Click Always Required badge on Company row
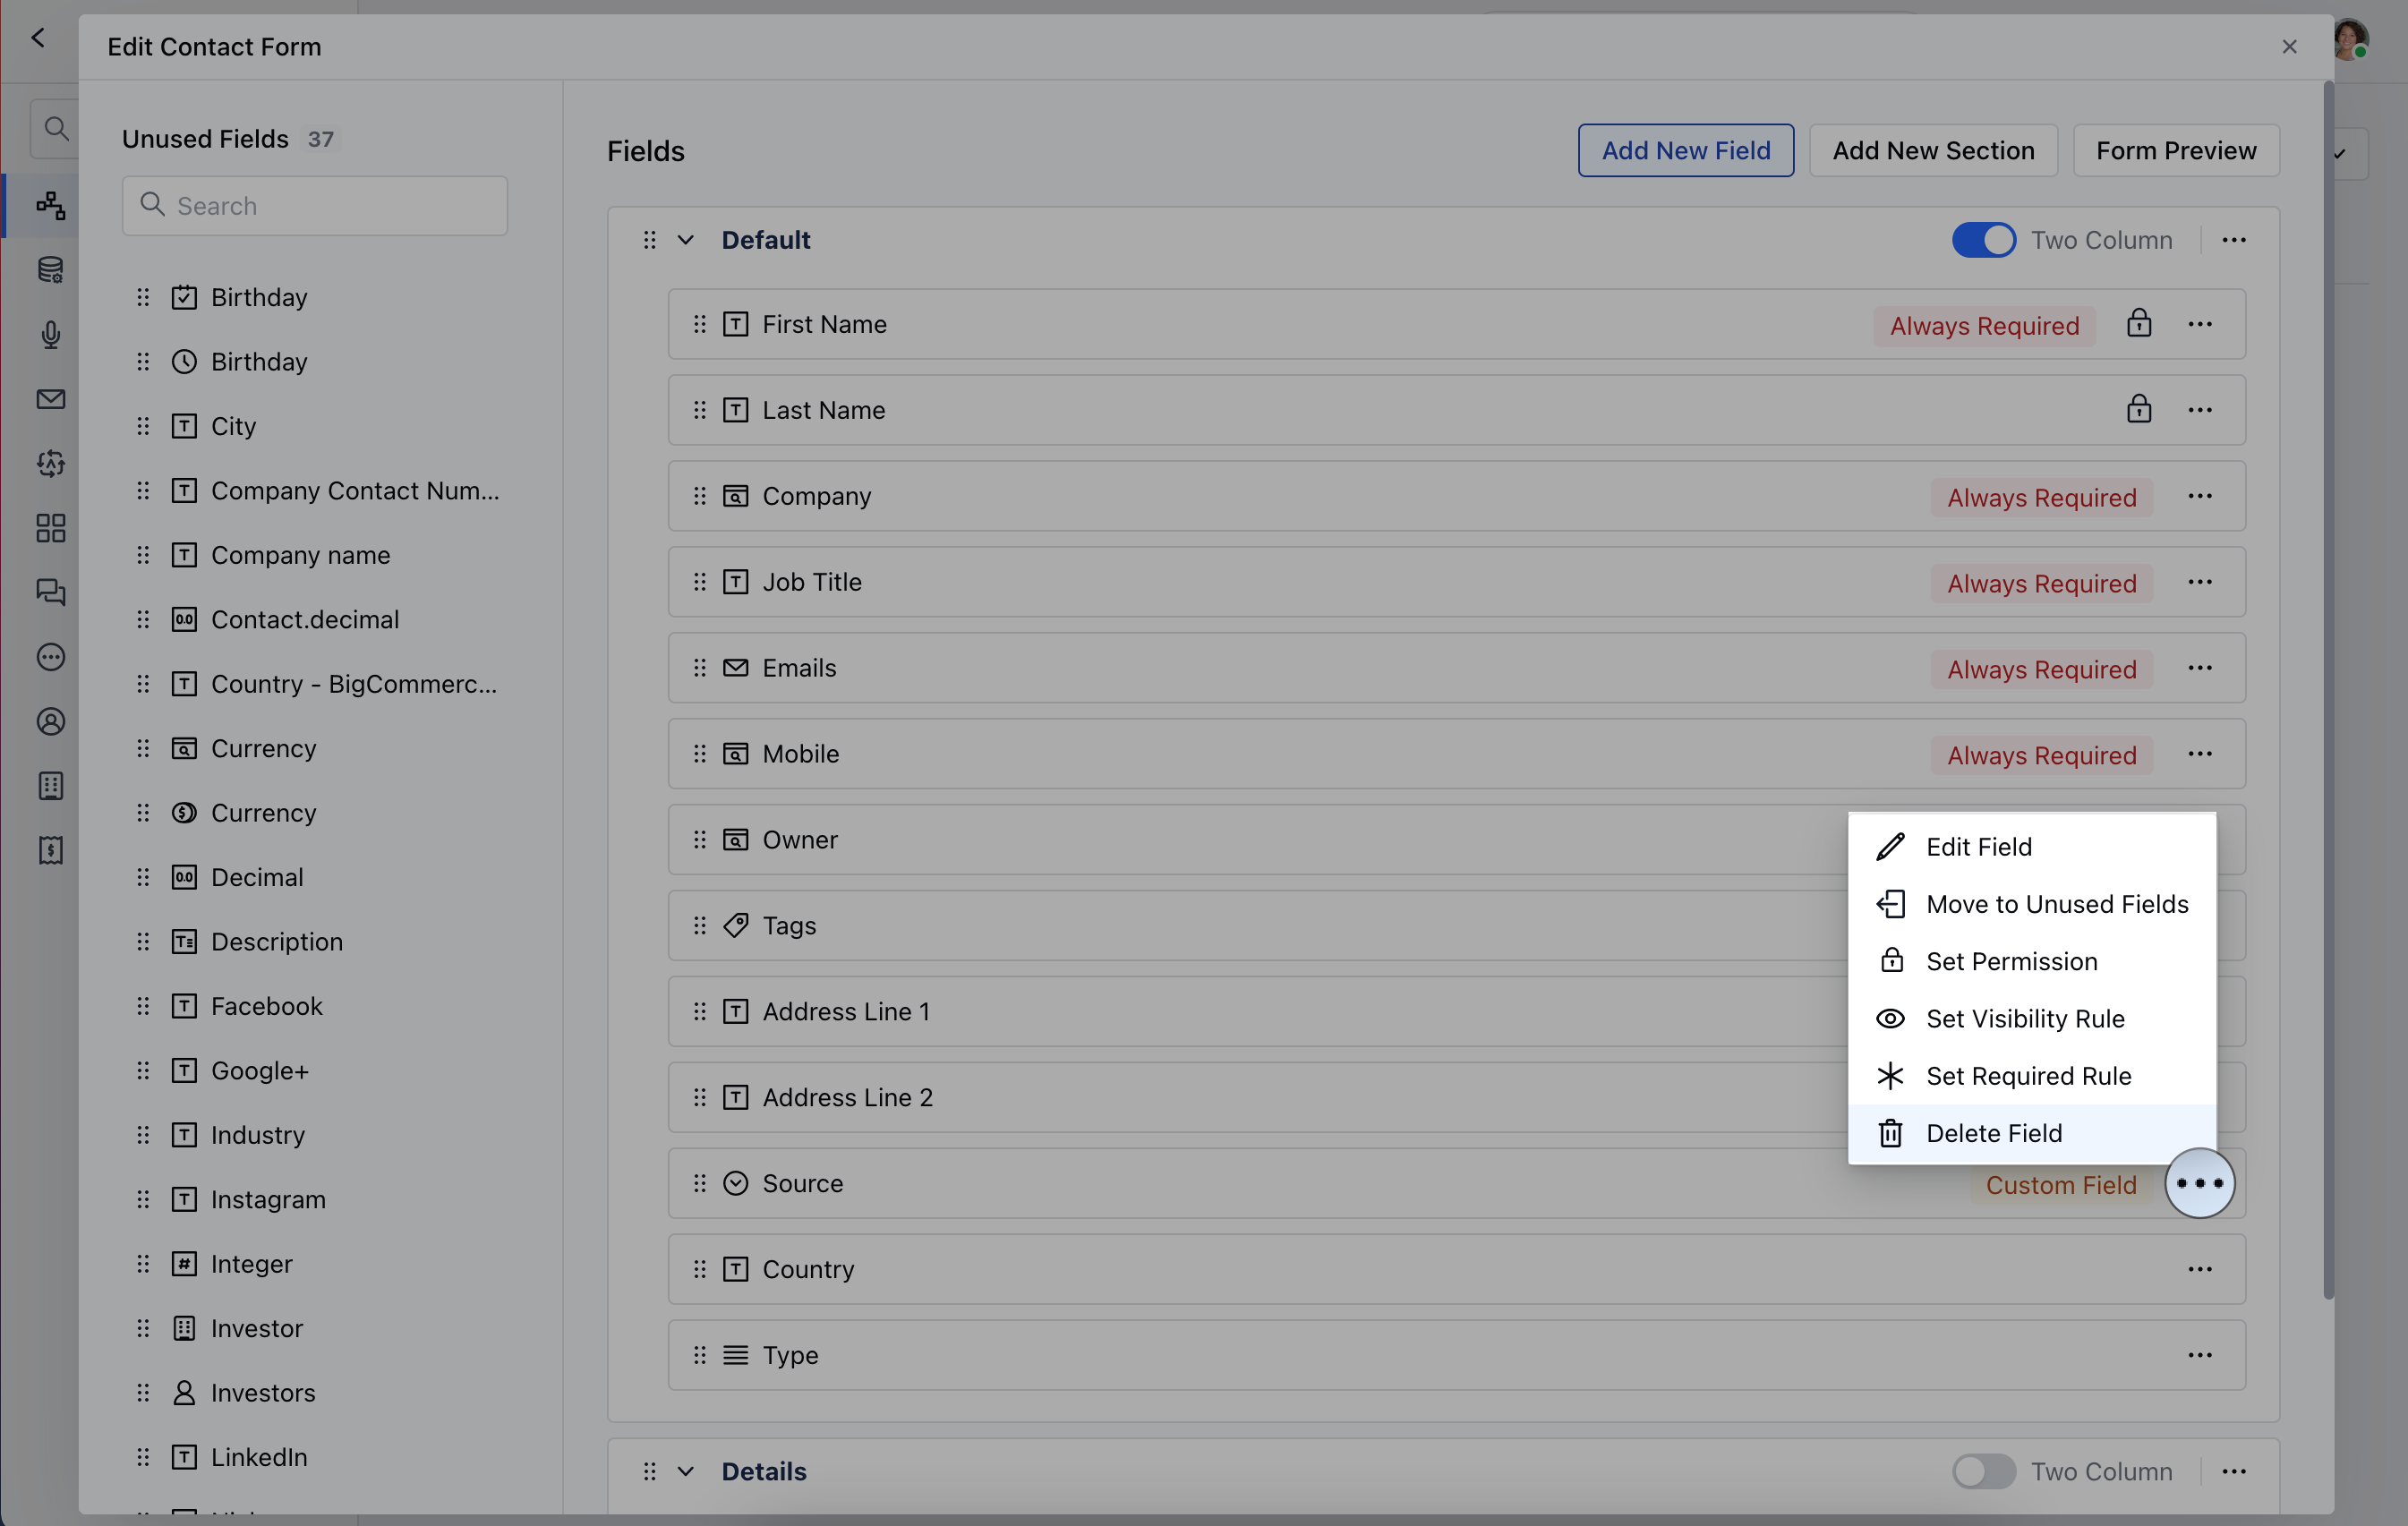 (x=2041, y=497)
